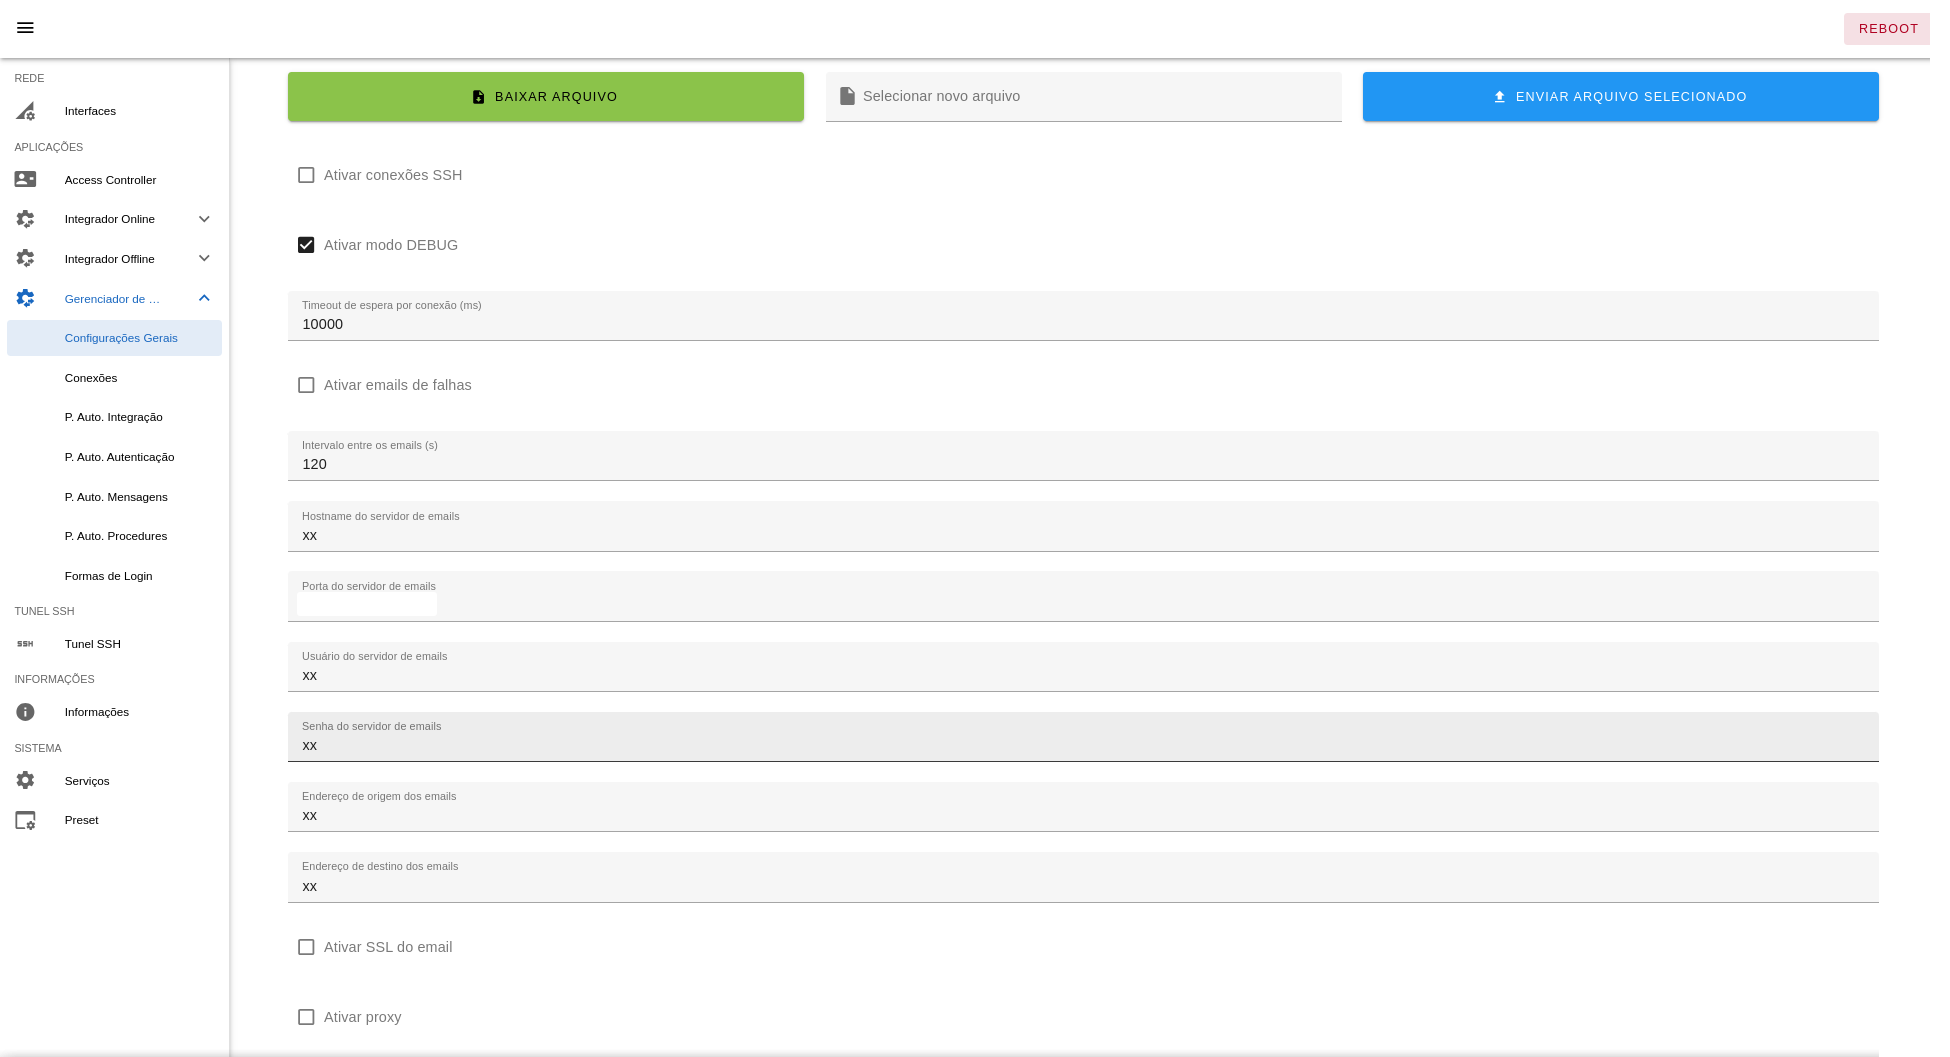This screenshot has height=1057, width=1950.
Task: Tick the Ativar SSL do email checkbox
Action: coord(306,947)
